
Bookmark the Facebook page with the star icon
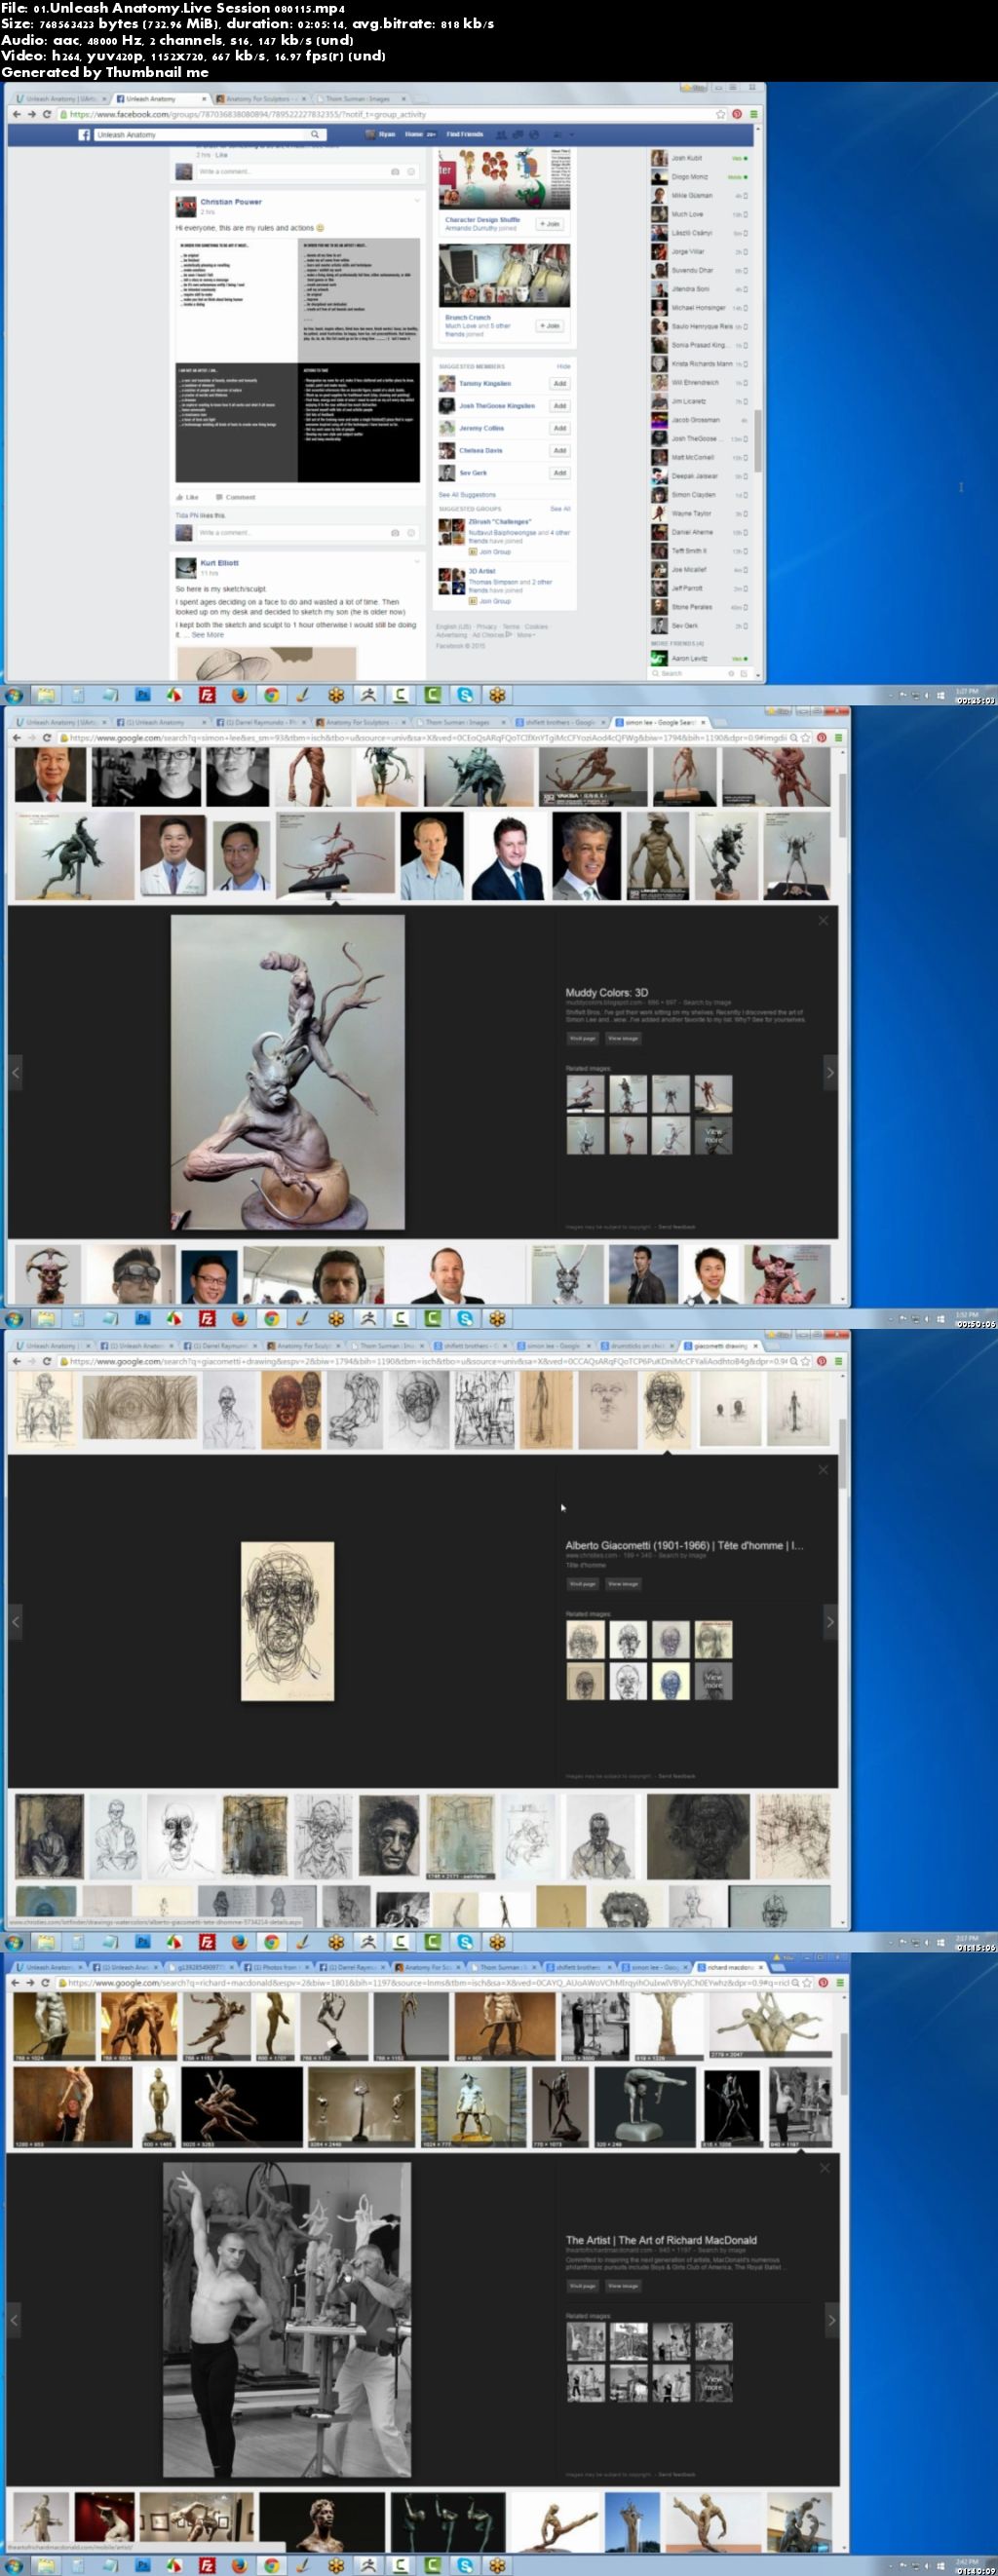(720, 115)
